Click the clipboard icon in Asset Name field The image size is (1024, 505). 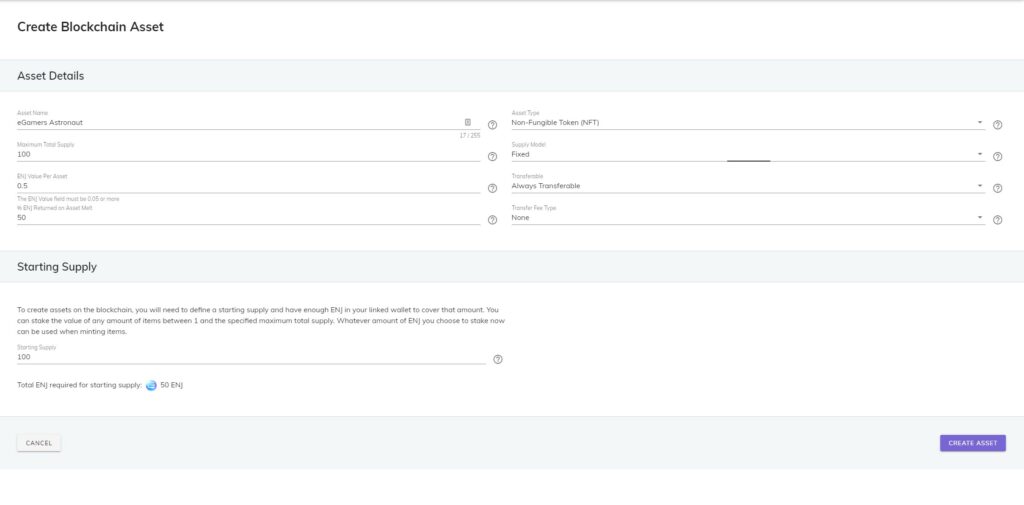[x=468, y=122]
